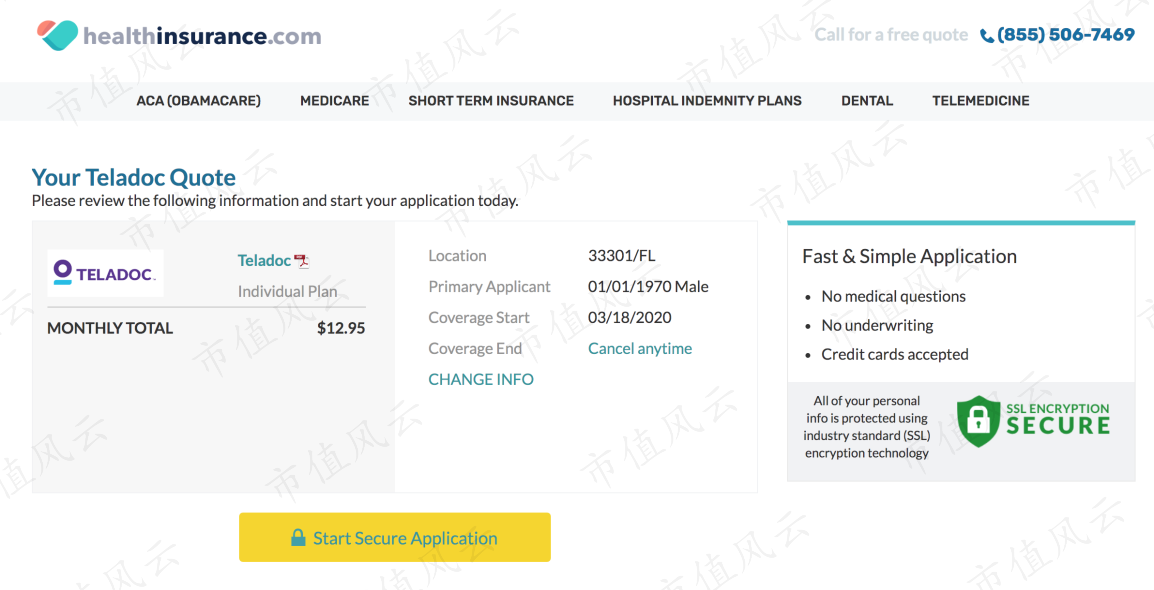Go to Short Term Insurance
Image resolution: width=1154 pixels, height=590 pixels.
(x=491, y=101)
